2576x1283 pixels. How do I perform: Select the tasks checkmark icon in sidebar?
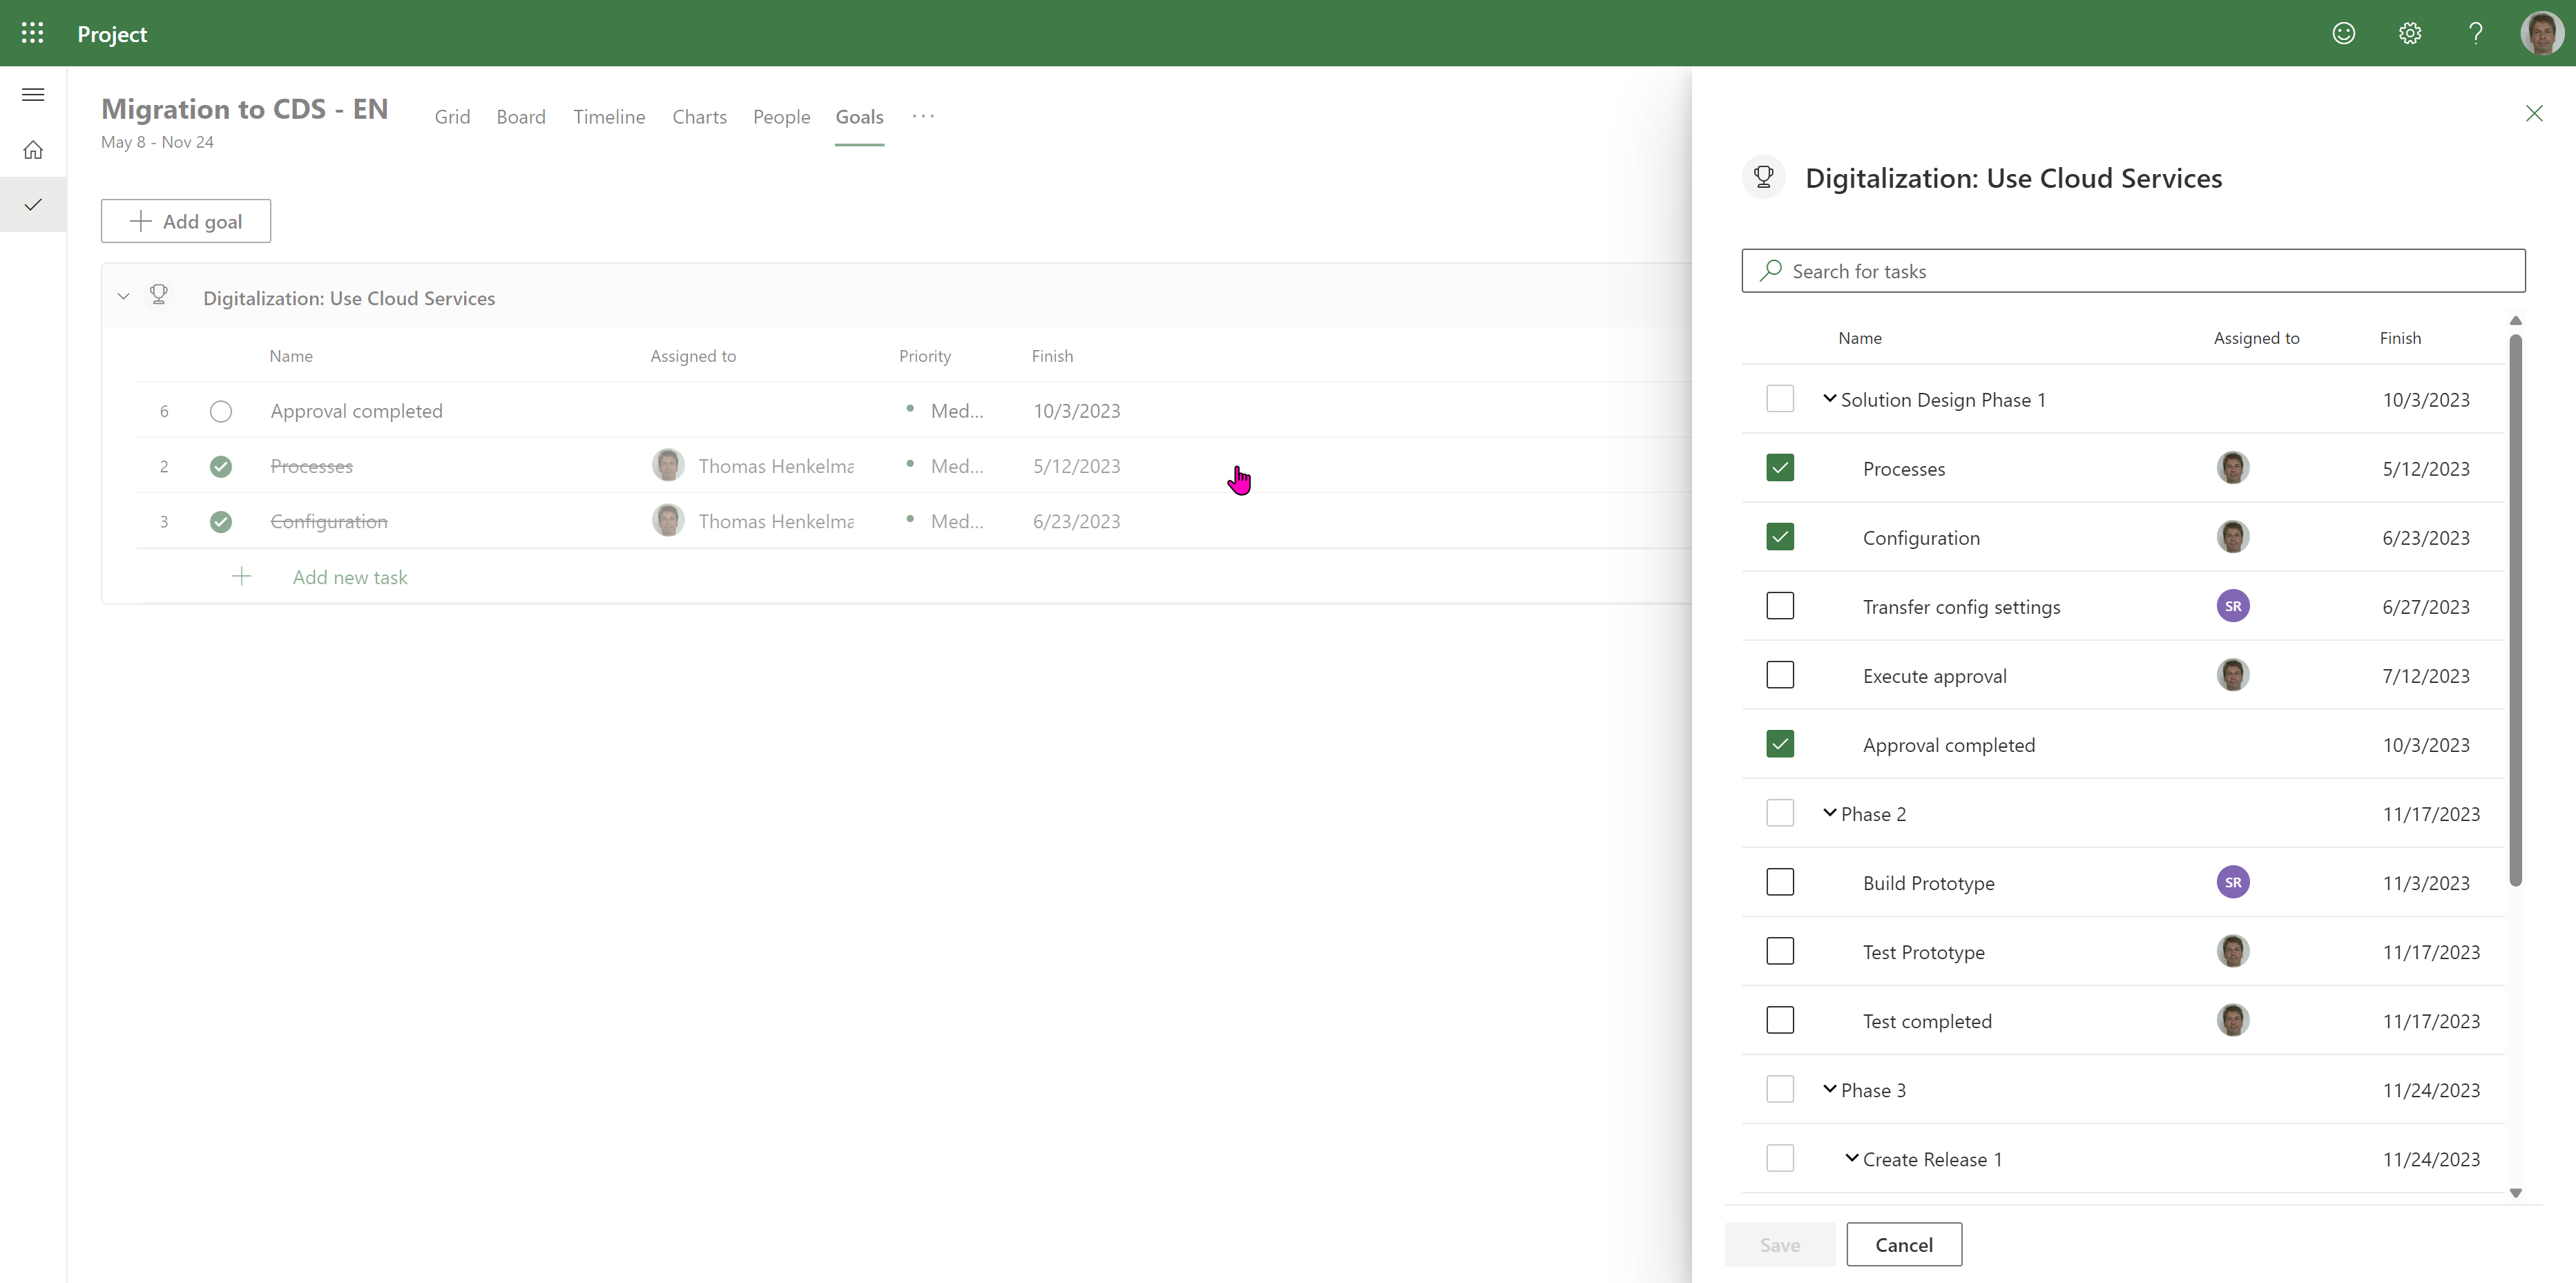(33, 204)
